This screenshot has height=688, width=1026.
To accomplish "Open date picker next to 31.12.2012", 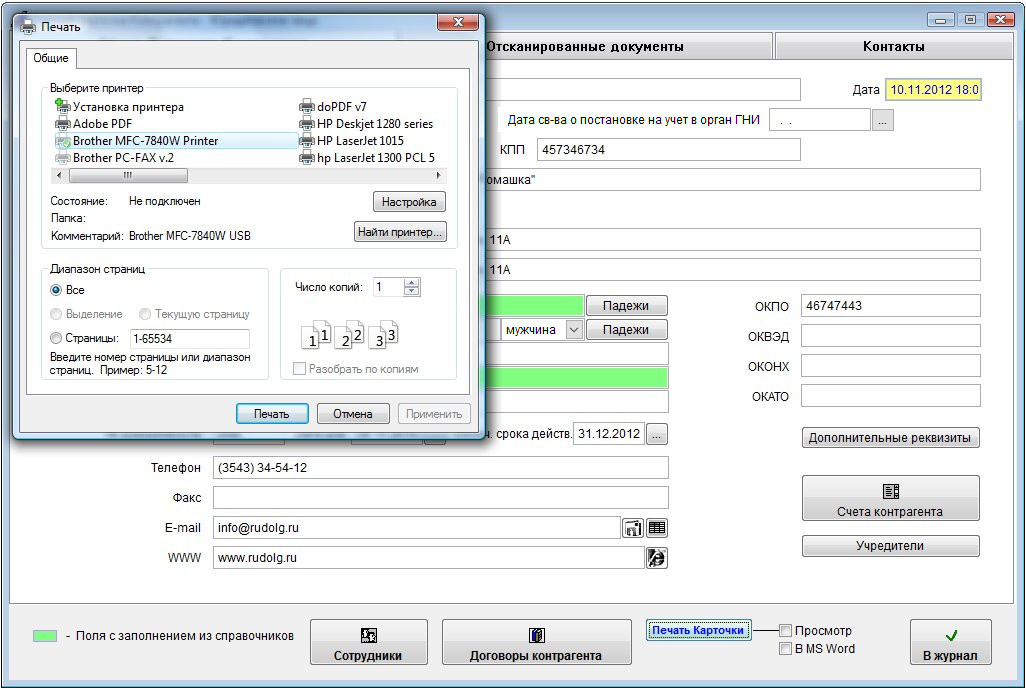I will point(657,434).
